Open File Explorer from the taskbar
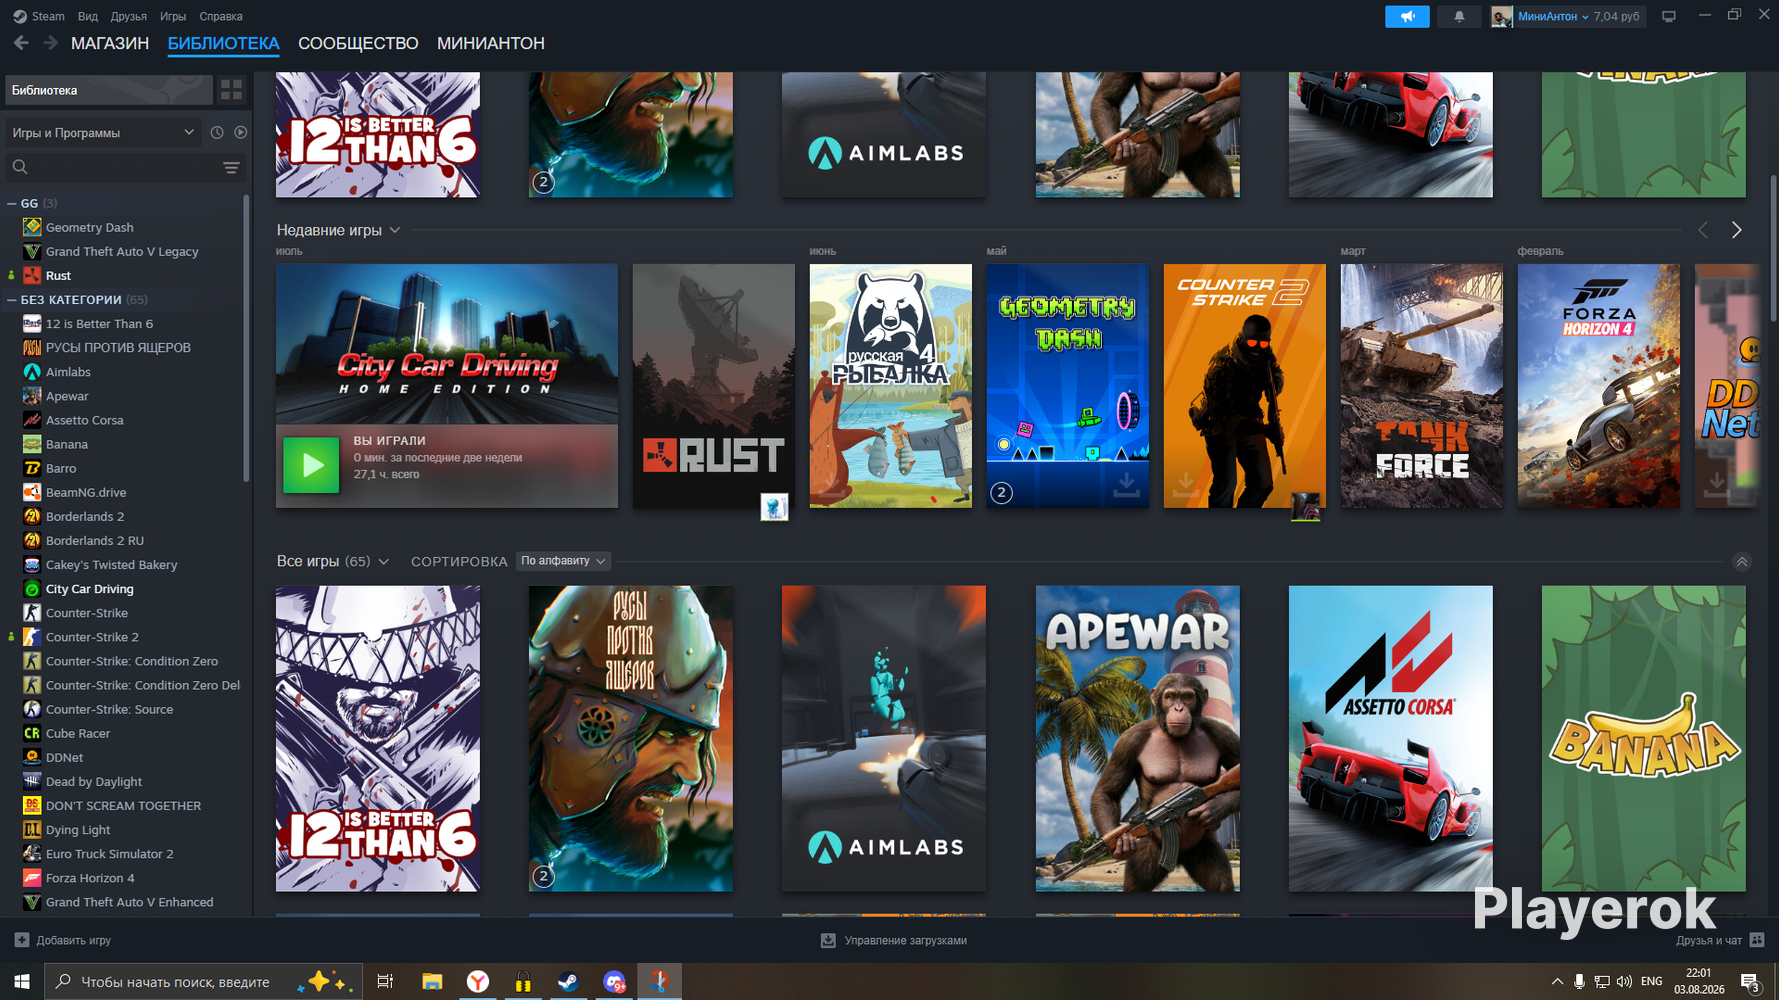The width and height of the screenshot is (1779, 1000). point(432,982)
